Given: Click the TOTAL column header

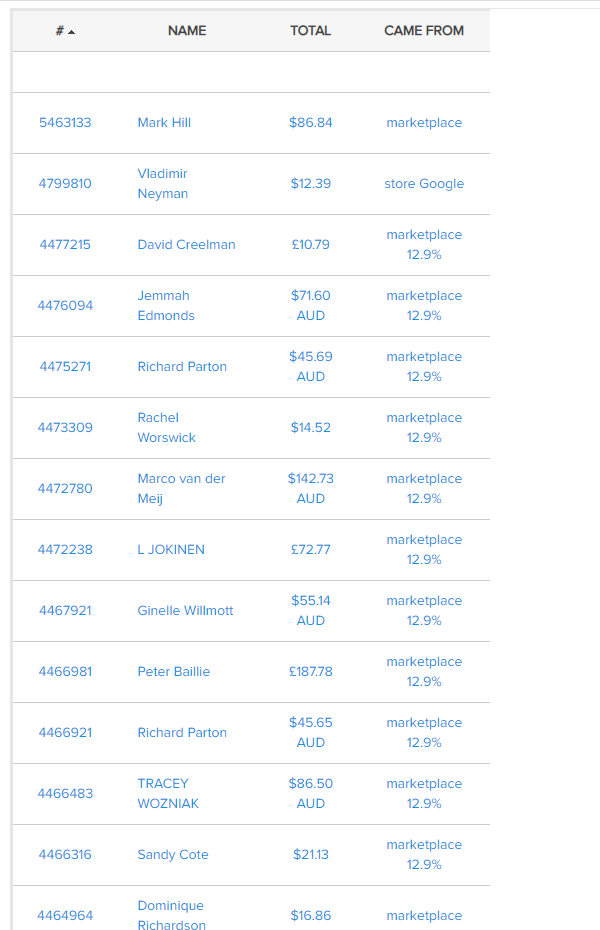Looking at the screenshot, I should point(310,31).
